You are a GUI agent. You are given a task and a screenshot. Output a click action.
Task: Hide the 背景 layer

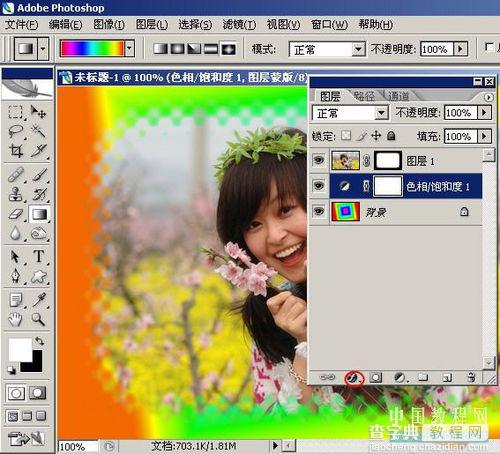pos(319,211)
